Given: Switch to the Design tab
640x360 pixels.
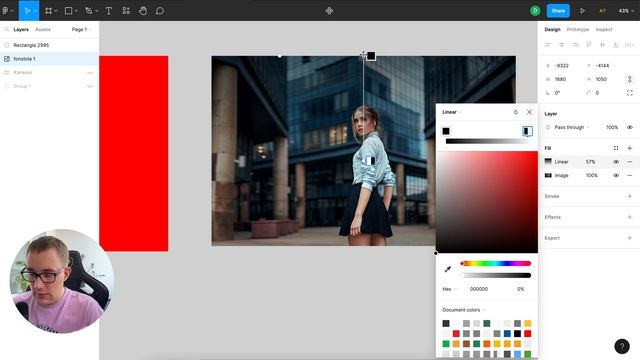Looking at the screenshot, I should (552, 29).
